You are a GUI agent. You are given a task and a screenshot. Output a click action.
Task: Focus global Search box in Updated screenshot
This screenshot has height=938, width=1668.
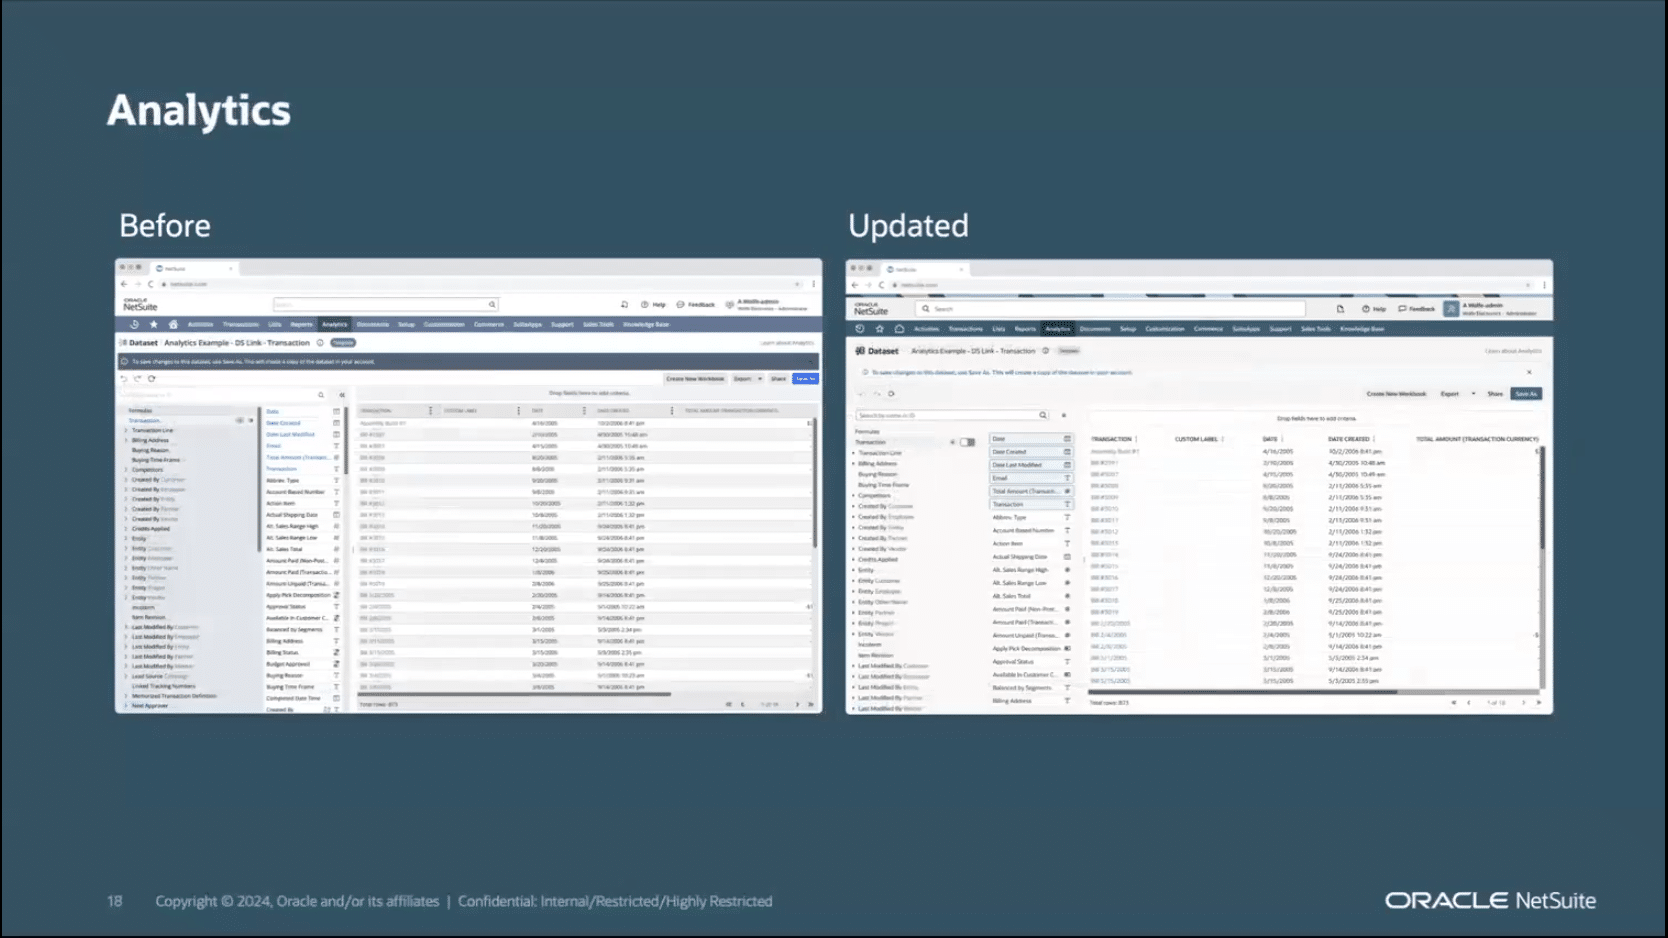[x=1112, y=309]
